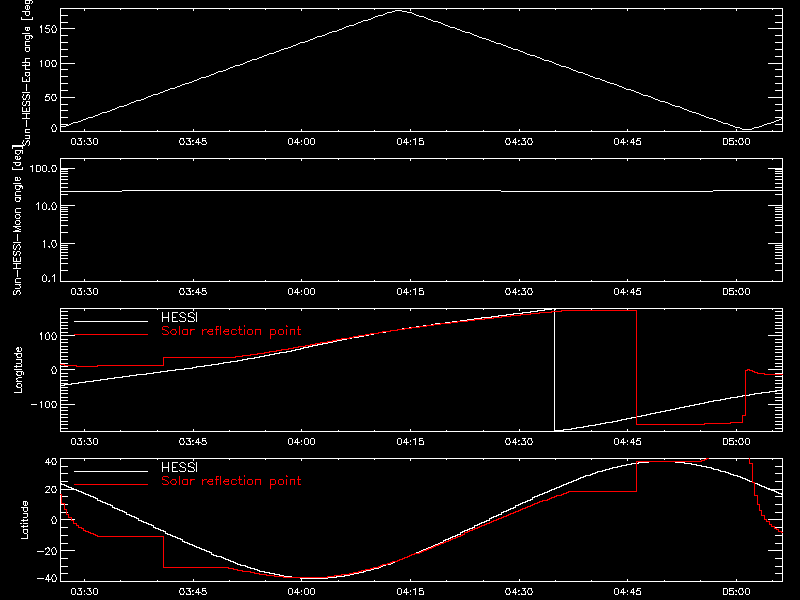The width and height of the screenshot is (800, 600).
Task: Click the 50 tick label on Earth angle plot
Action: pyautogui.click(x=51, y=97)
